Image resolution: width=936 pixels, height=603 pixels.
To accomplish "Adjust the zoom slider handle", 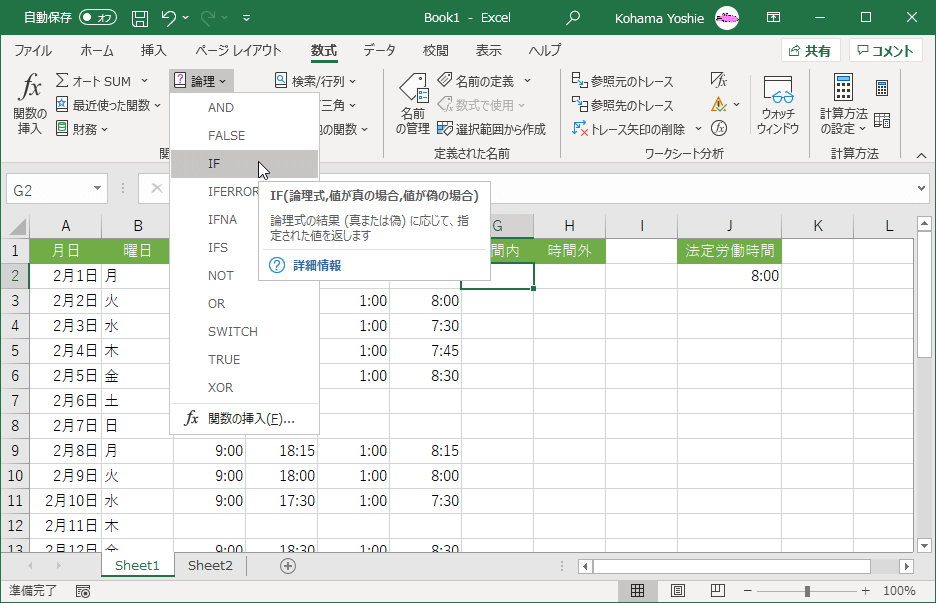I will click(807, 590).
